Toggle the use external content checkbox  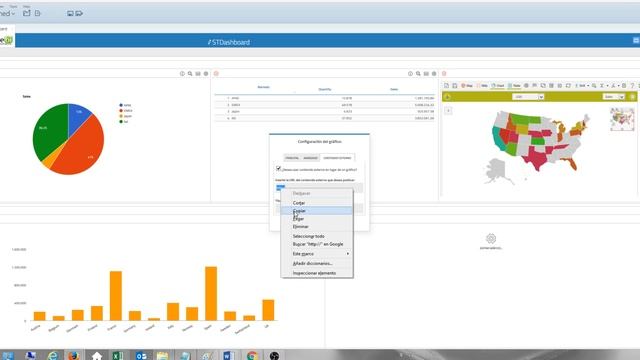tap(278, 169)
